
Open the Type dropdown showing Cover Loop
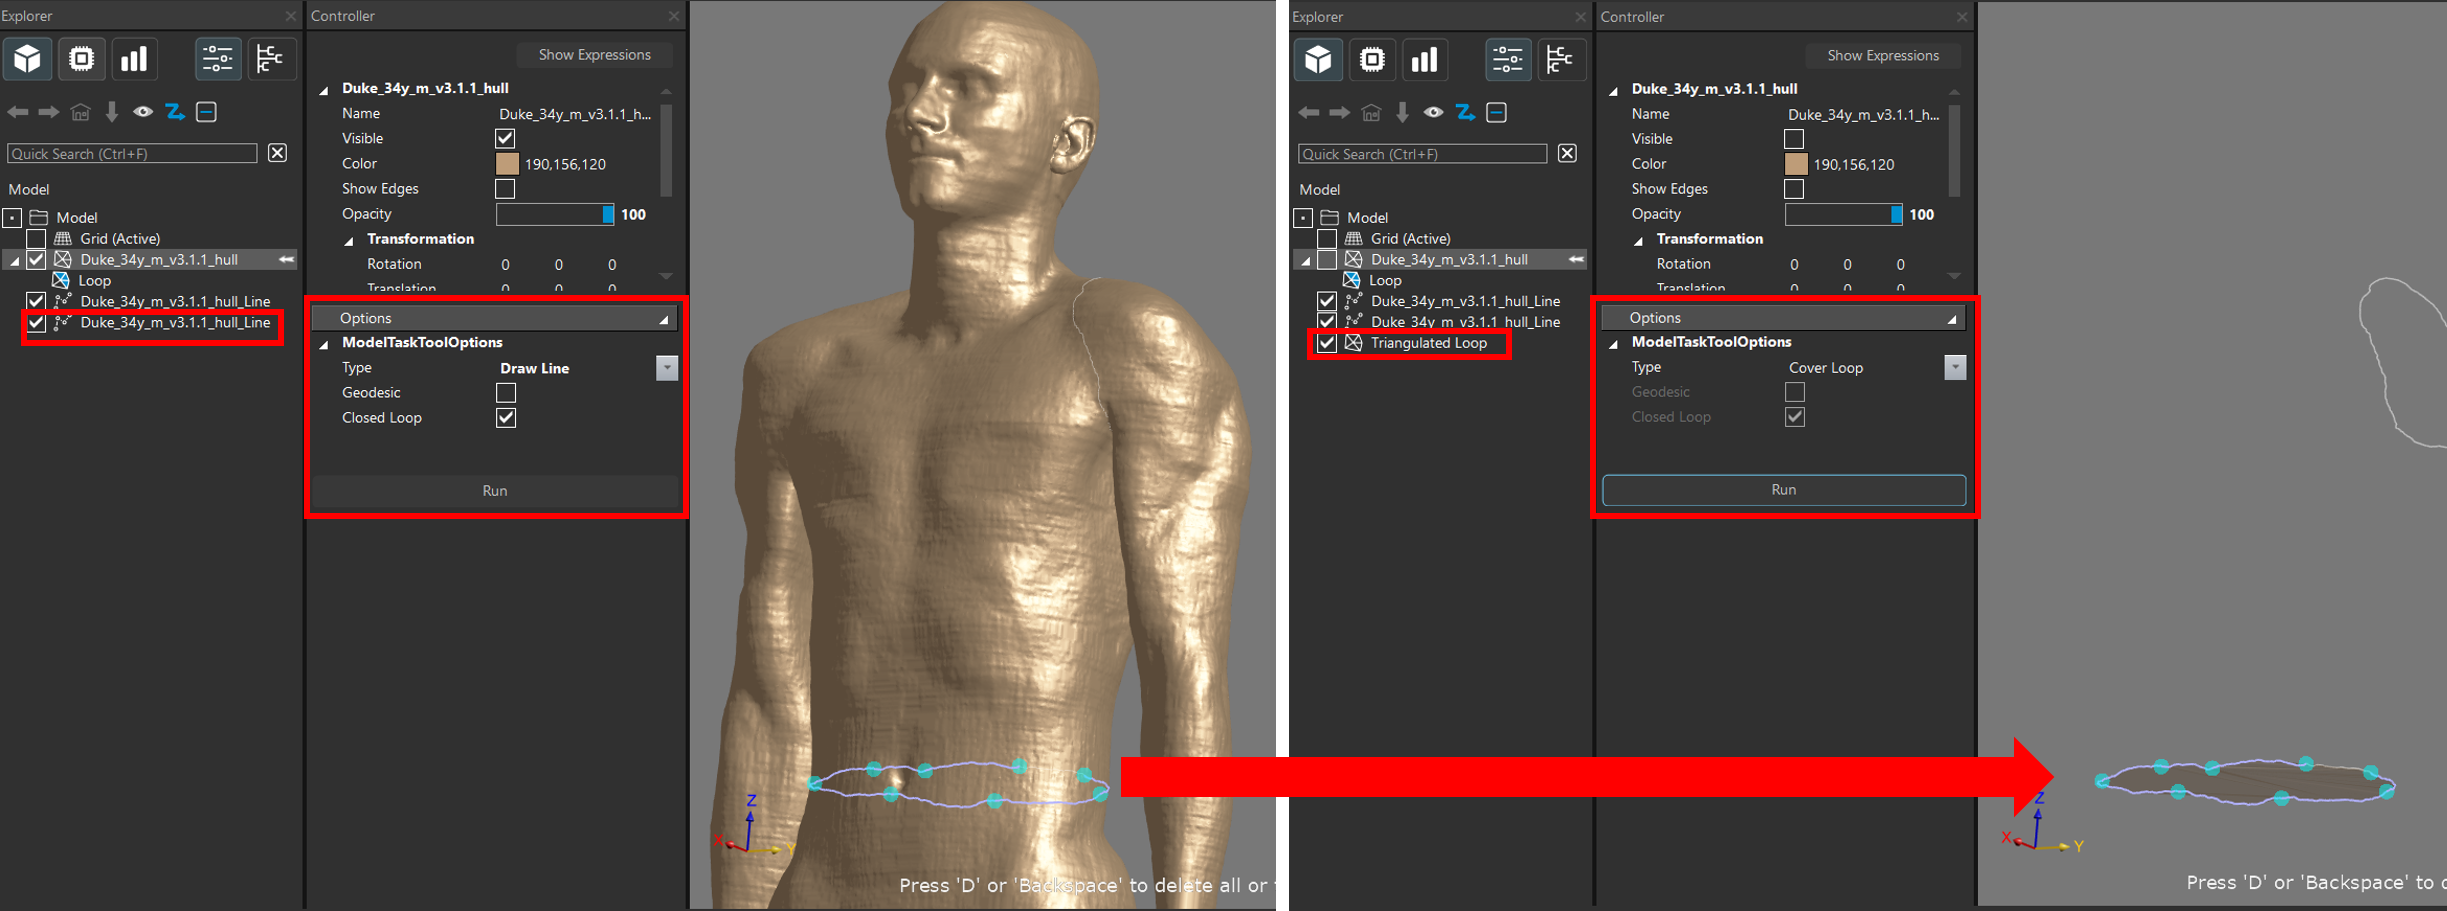(1954, 368)
